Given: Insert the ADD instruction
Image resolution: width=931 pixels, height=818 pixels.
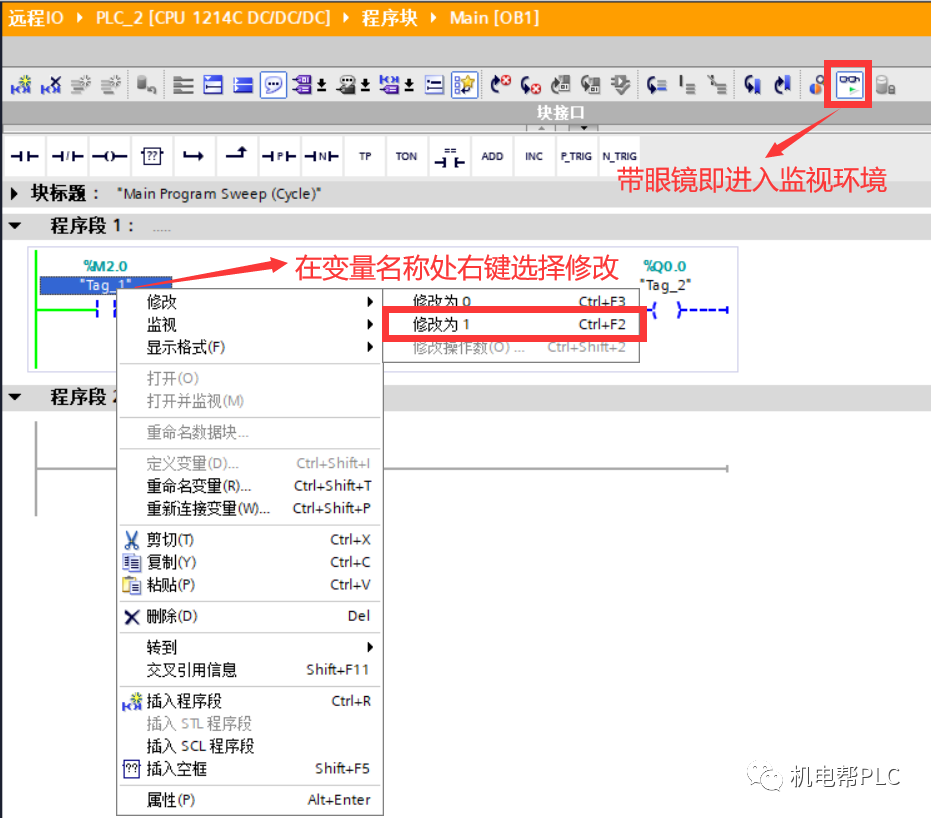Looking at the screenshot, I should tap(492, 156).
